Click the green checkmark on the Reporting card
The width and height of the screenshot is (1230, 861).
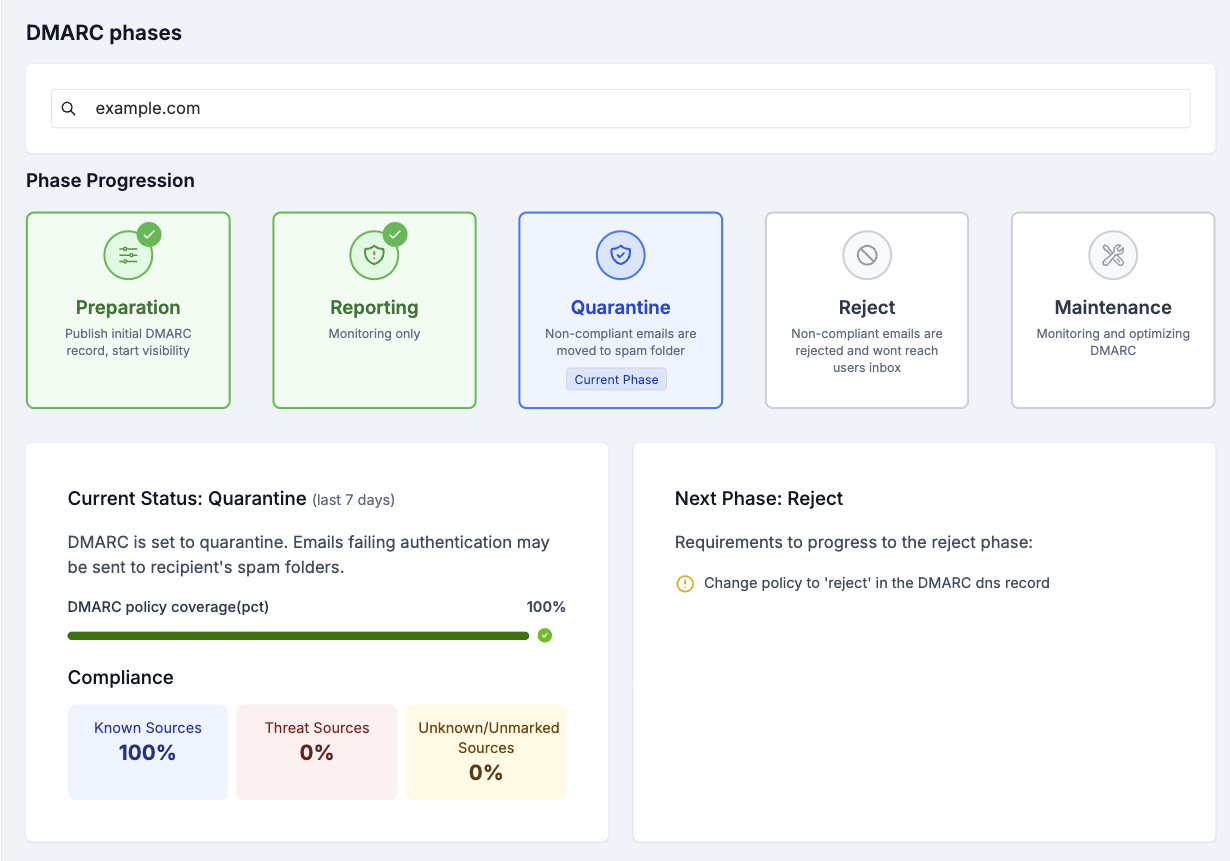click(x=396, y=233)
